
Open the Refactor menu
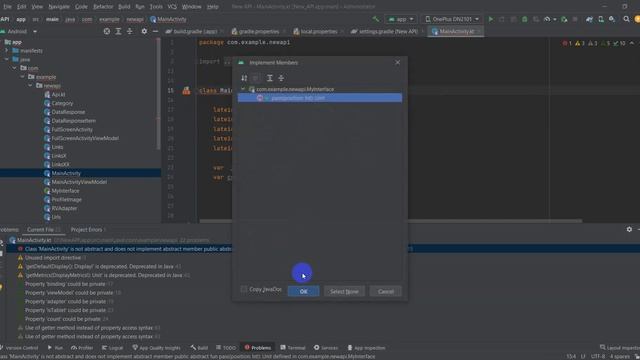point(103,7)
